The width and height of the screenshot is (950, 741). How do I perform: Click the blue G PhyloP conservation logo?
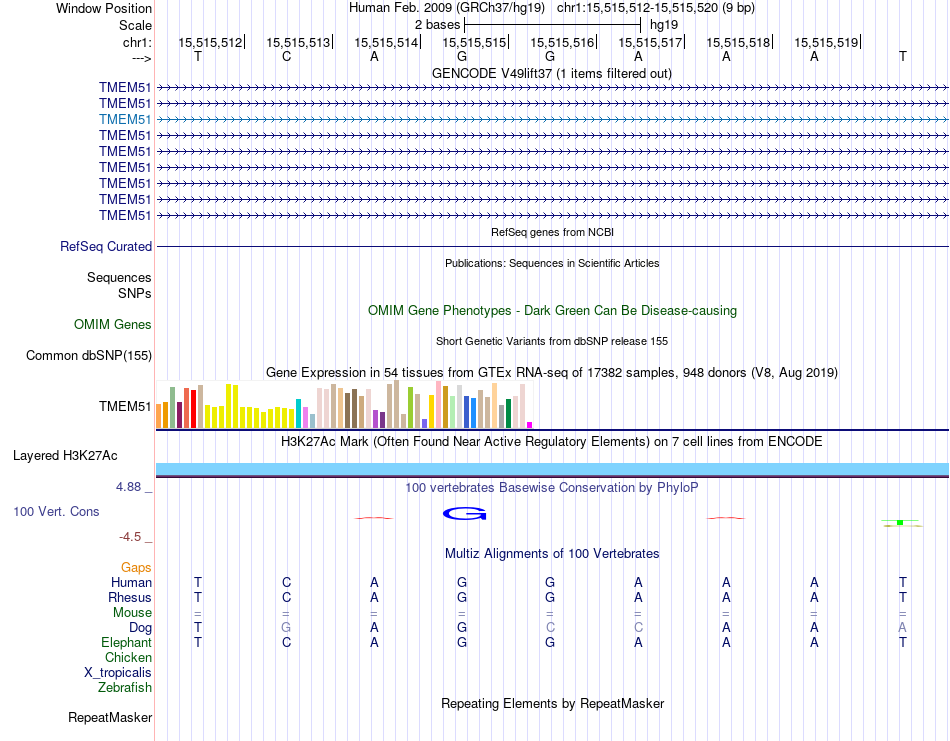[x=463, y=514]
